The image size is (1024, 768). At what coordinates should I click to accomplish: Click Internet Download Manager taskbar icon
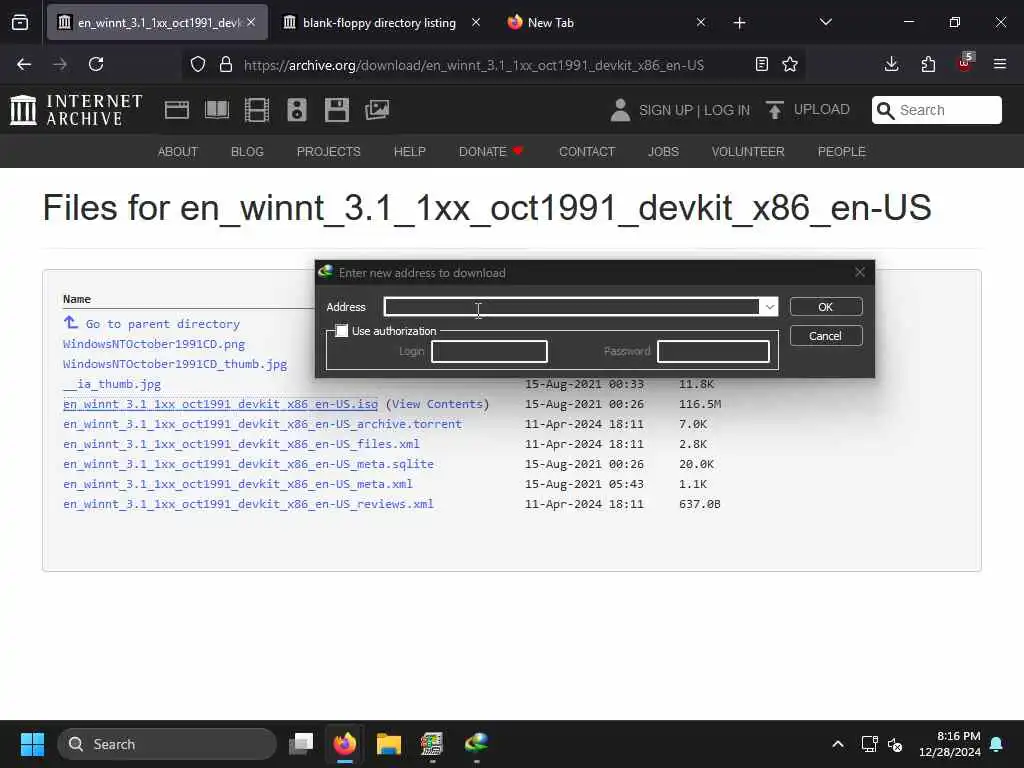pos(477,744)
